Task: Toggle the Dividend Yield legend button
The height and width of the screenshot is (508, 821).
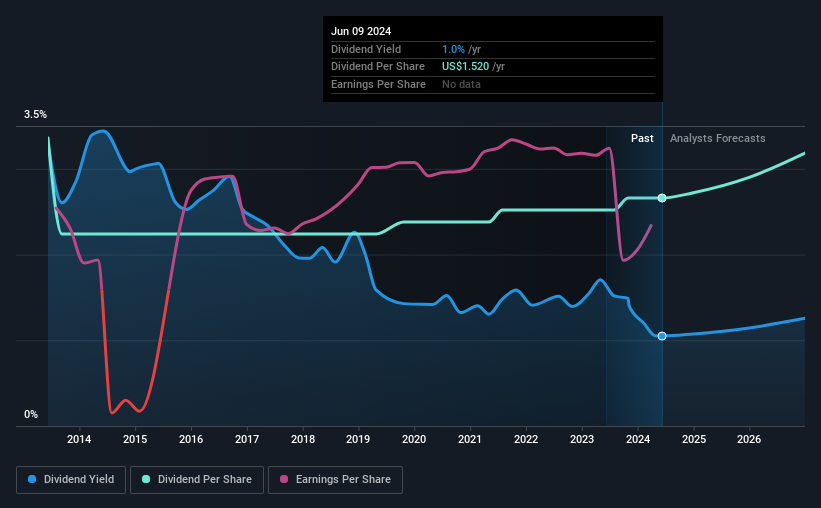Action: 71,480
